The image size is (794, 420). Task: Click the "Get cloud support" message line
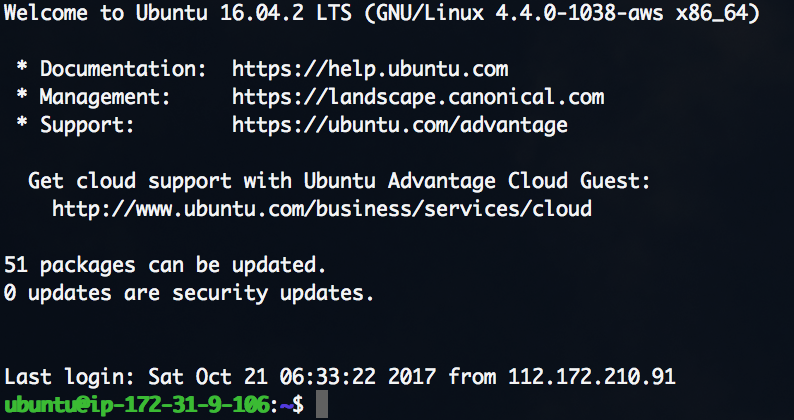(x=340, y=182)
